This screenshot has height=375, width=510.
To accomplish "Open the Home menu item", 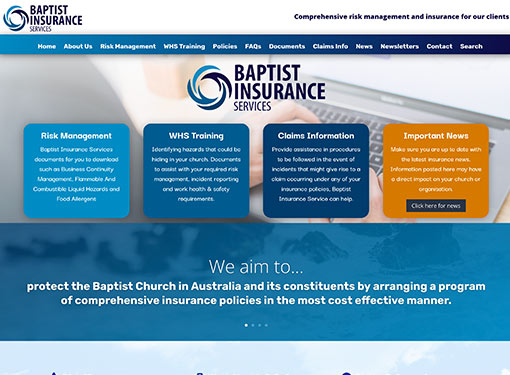I will [47, 46].
